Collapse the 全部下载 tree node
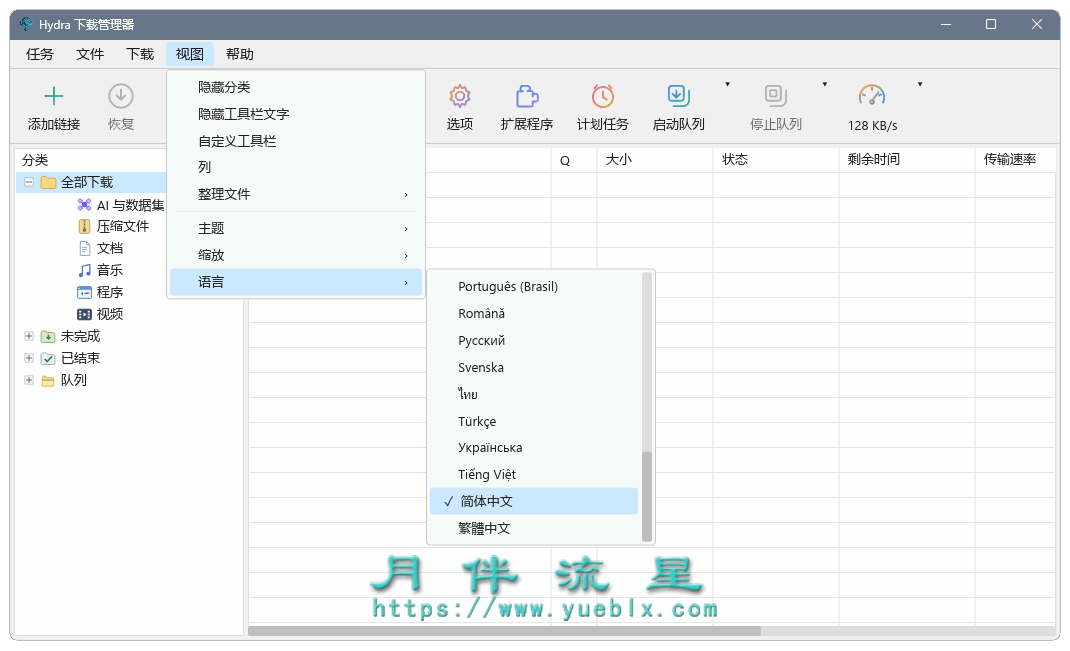Screen dimensions: 1070x651 click(29, 182)
